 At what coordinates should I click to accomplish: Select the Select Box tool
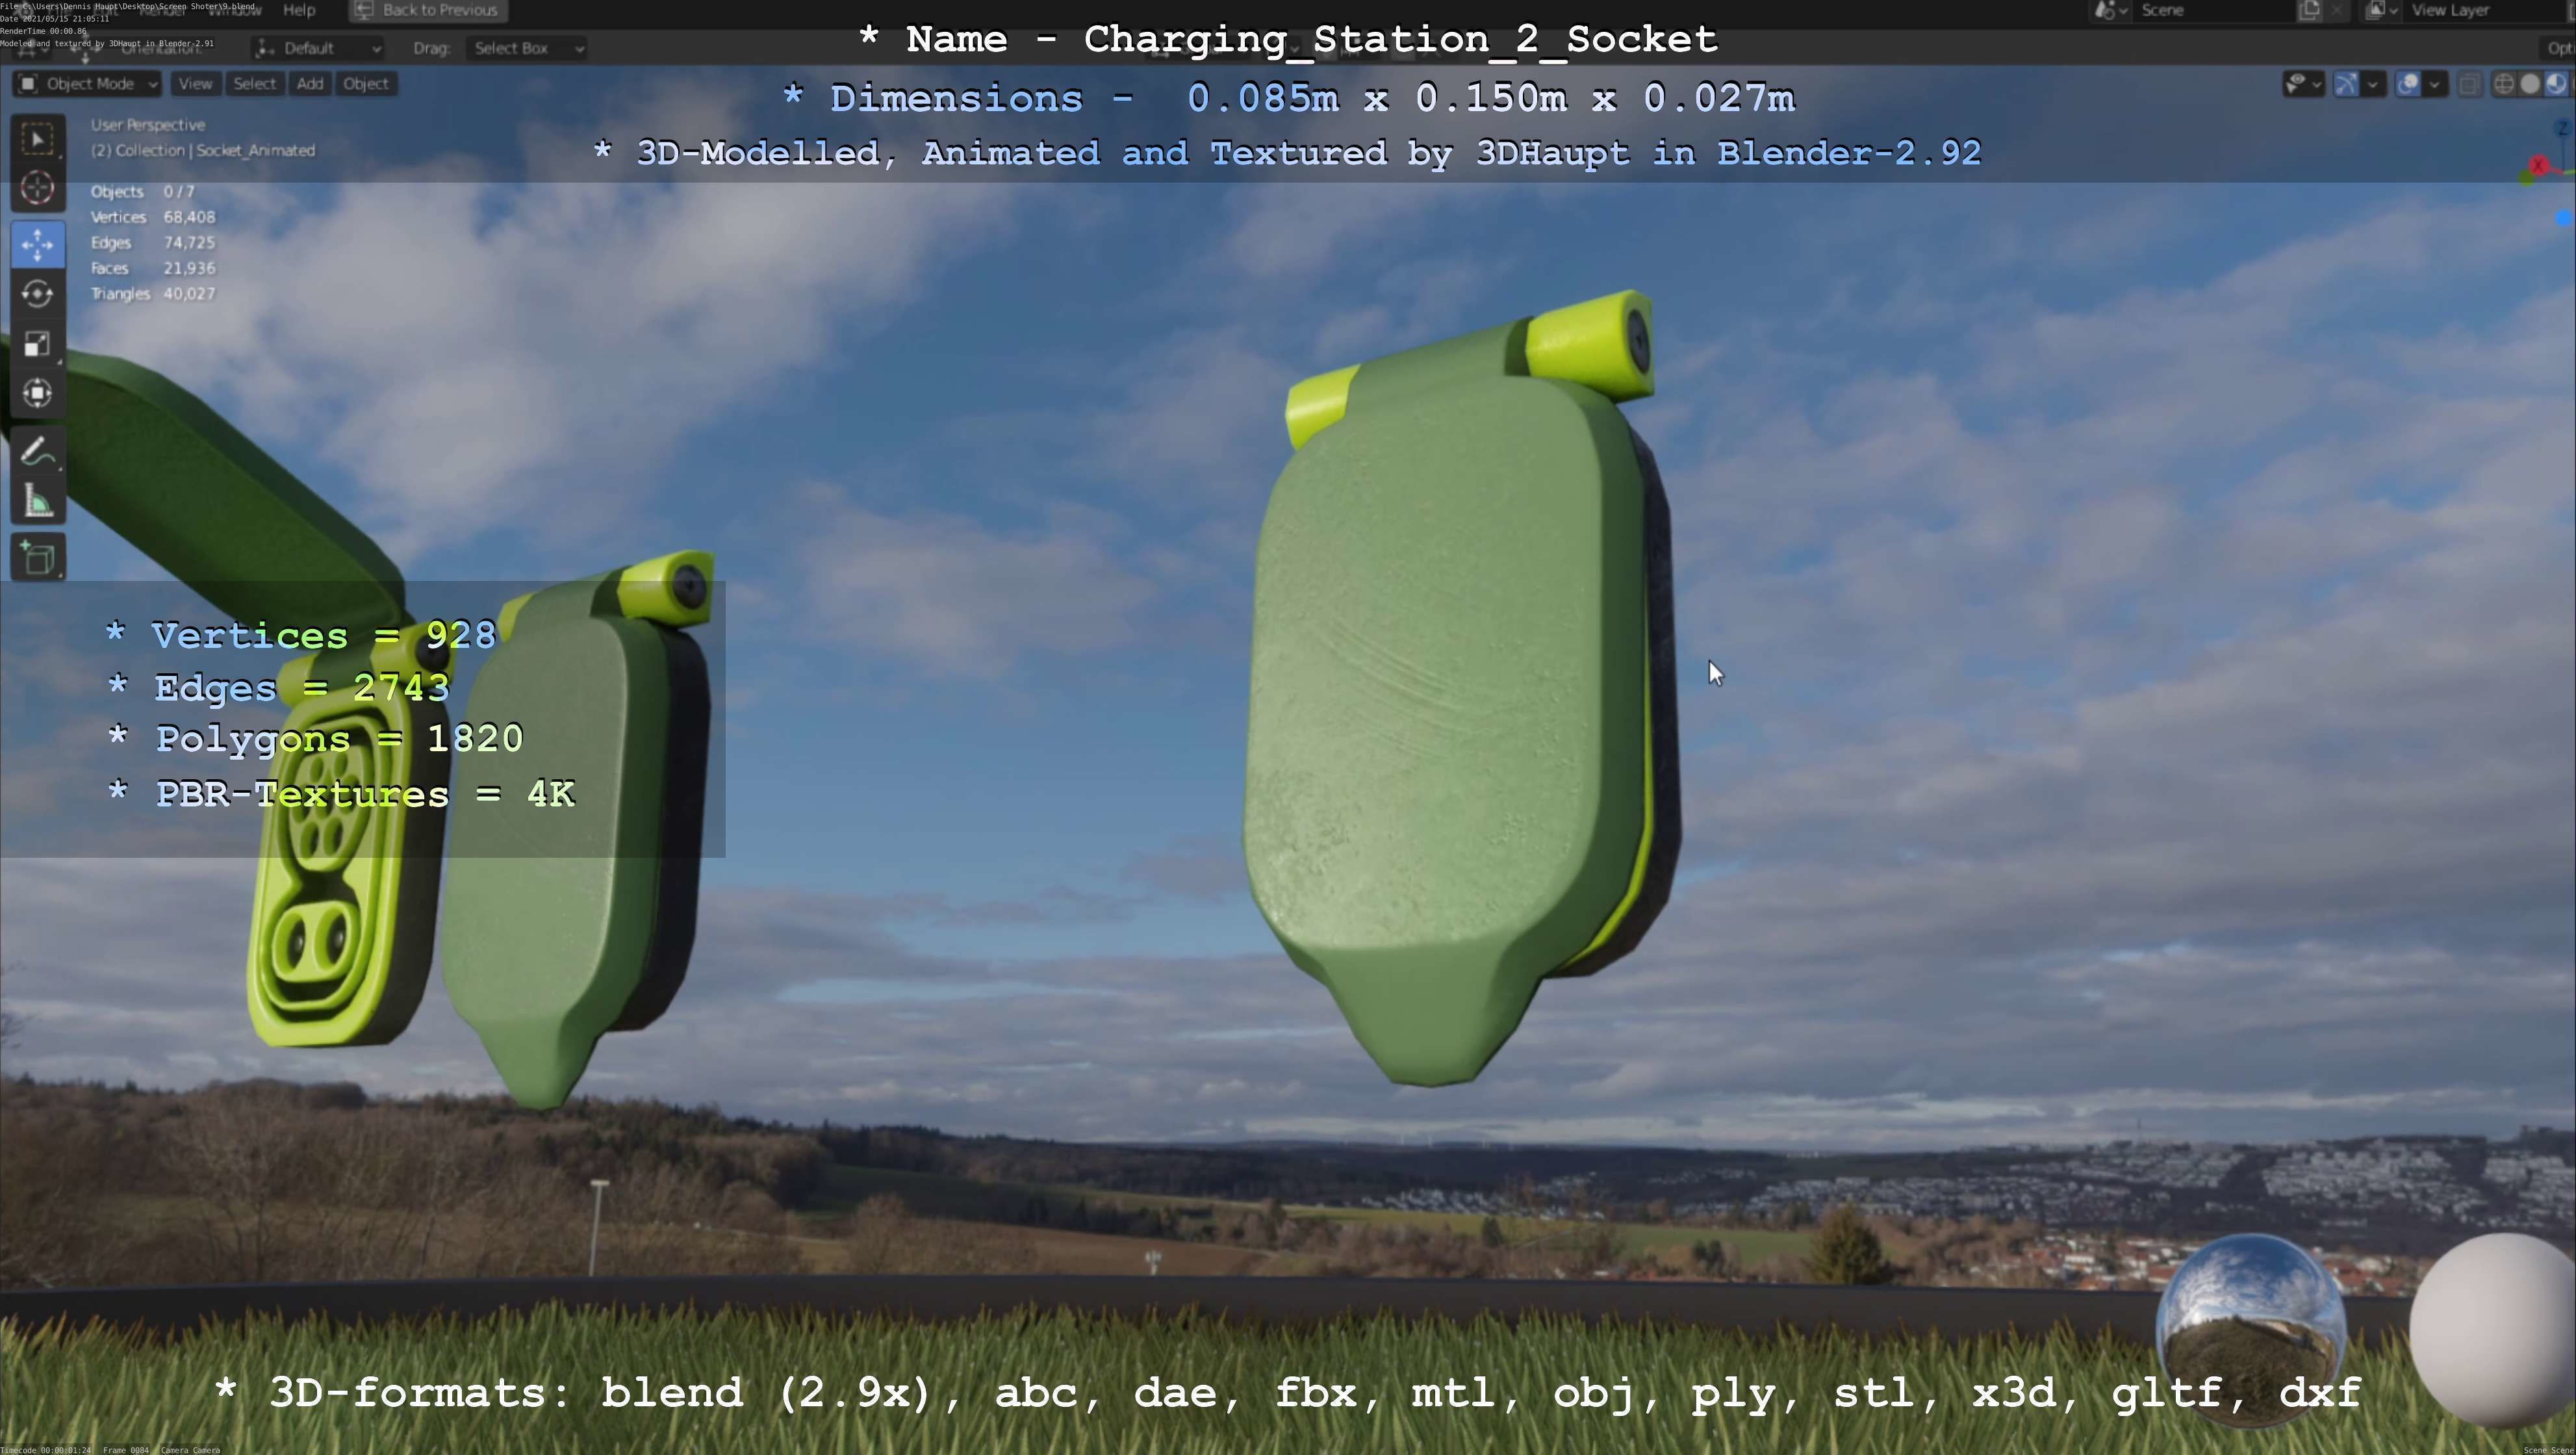tap(38, 139)
